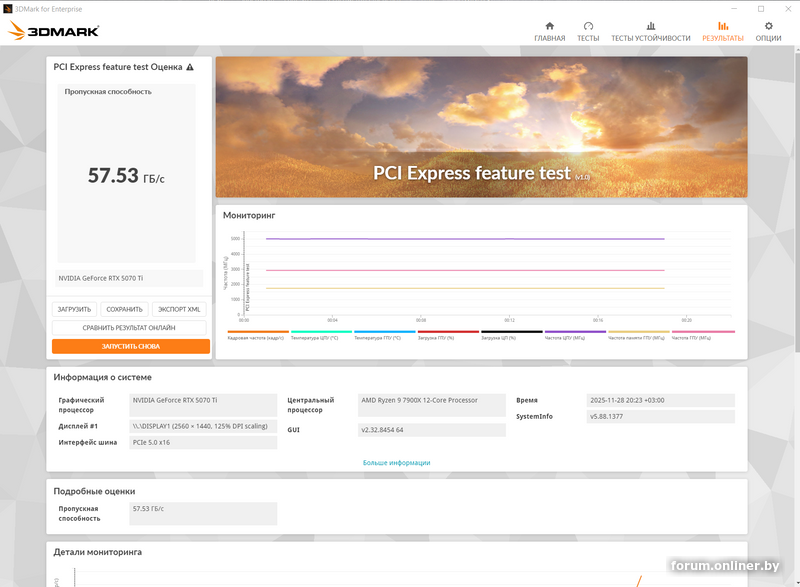Click the Экспорт XML button

[180, 309]
